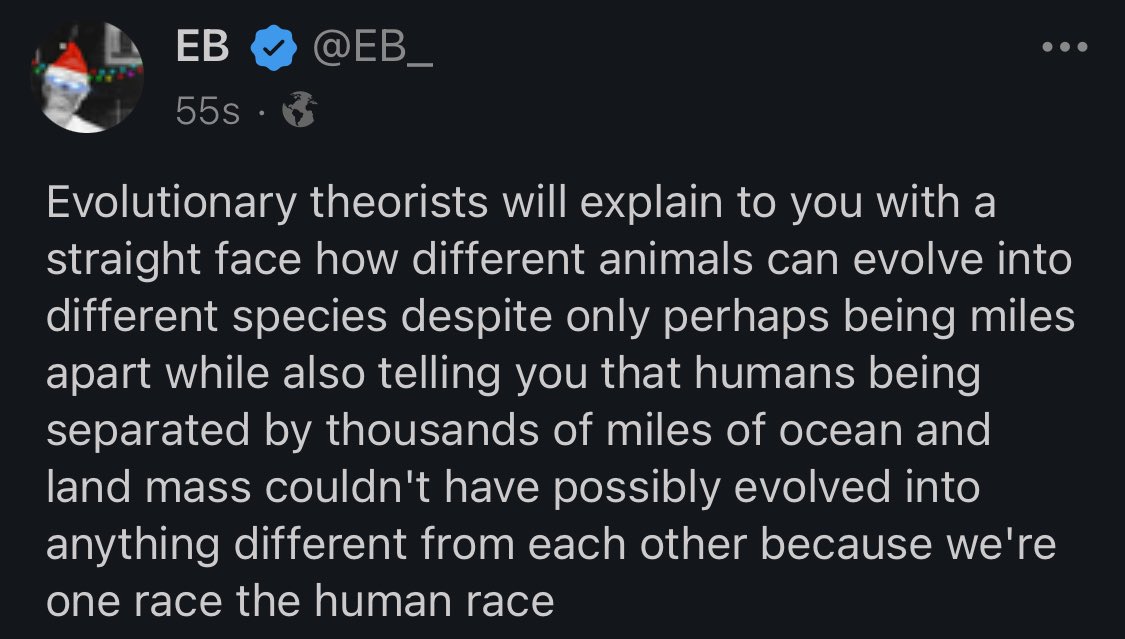The width and height of the screenshot is (1125, 639).
Task: Open the post via the 55s timestamp
Action: point(207,113)
